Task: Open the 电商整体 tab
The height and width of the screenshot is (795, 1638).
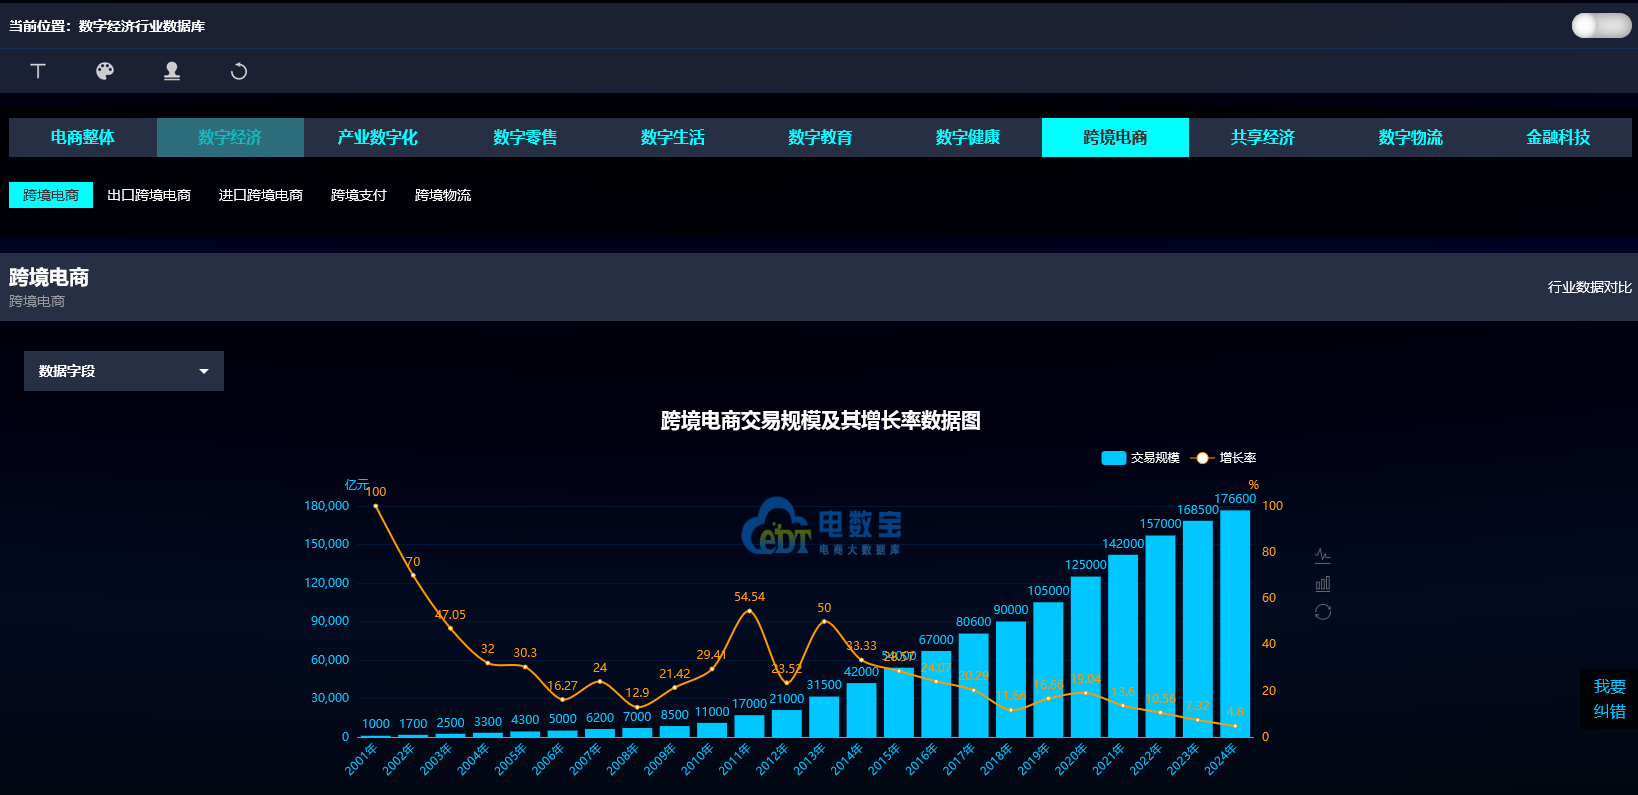Action: point(83,137)
